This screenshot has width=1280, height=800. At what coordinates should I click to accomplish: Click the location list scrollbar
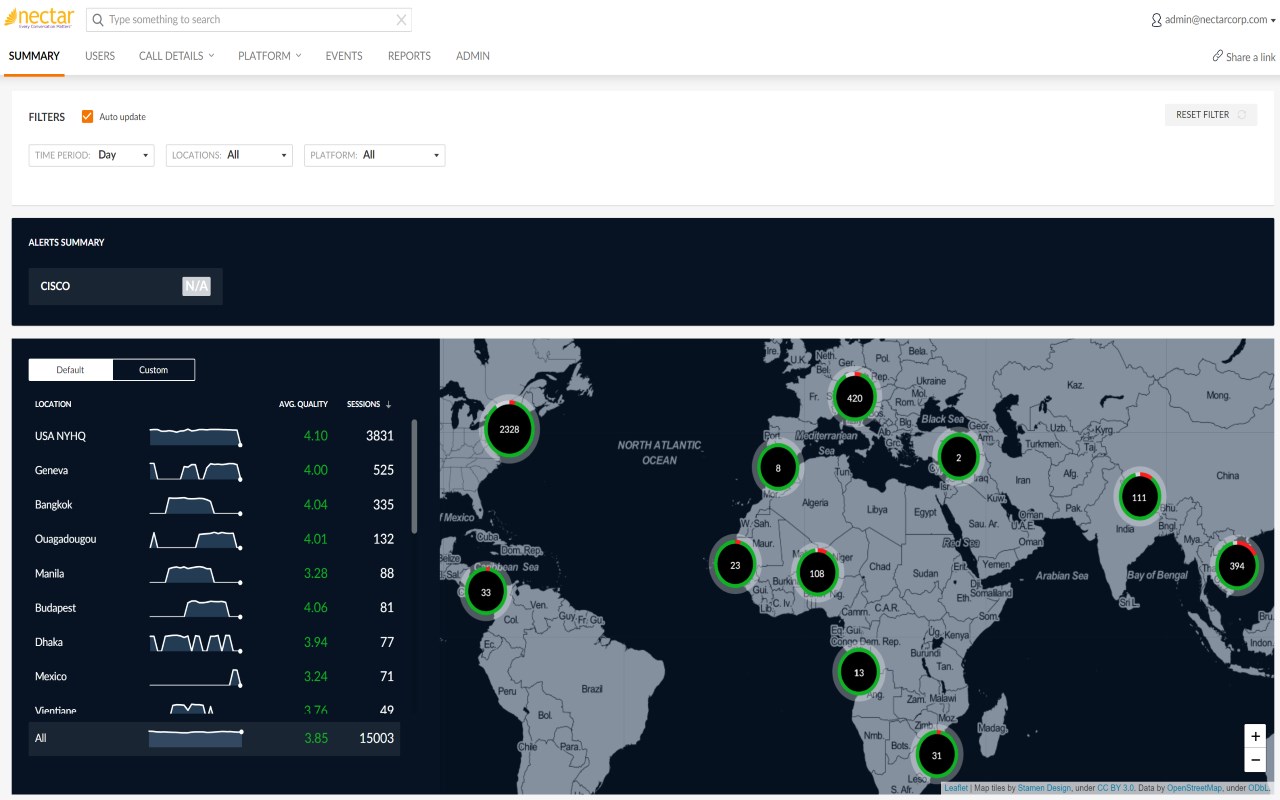414,476
